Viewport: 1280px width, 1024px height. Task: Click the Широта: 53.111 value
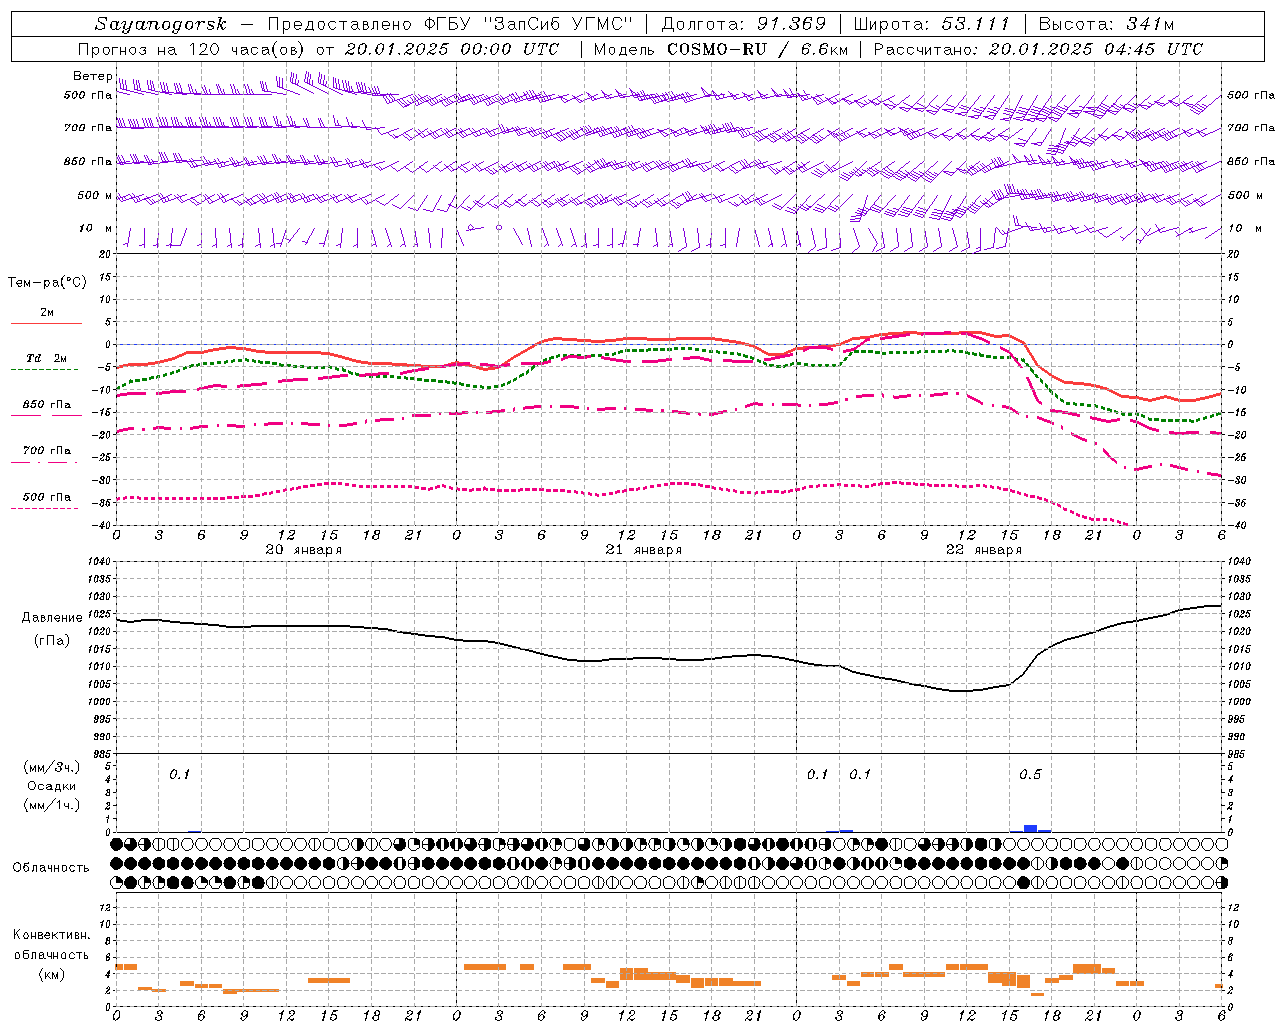(931, 24)
